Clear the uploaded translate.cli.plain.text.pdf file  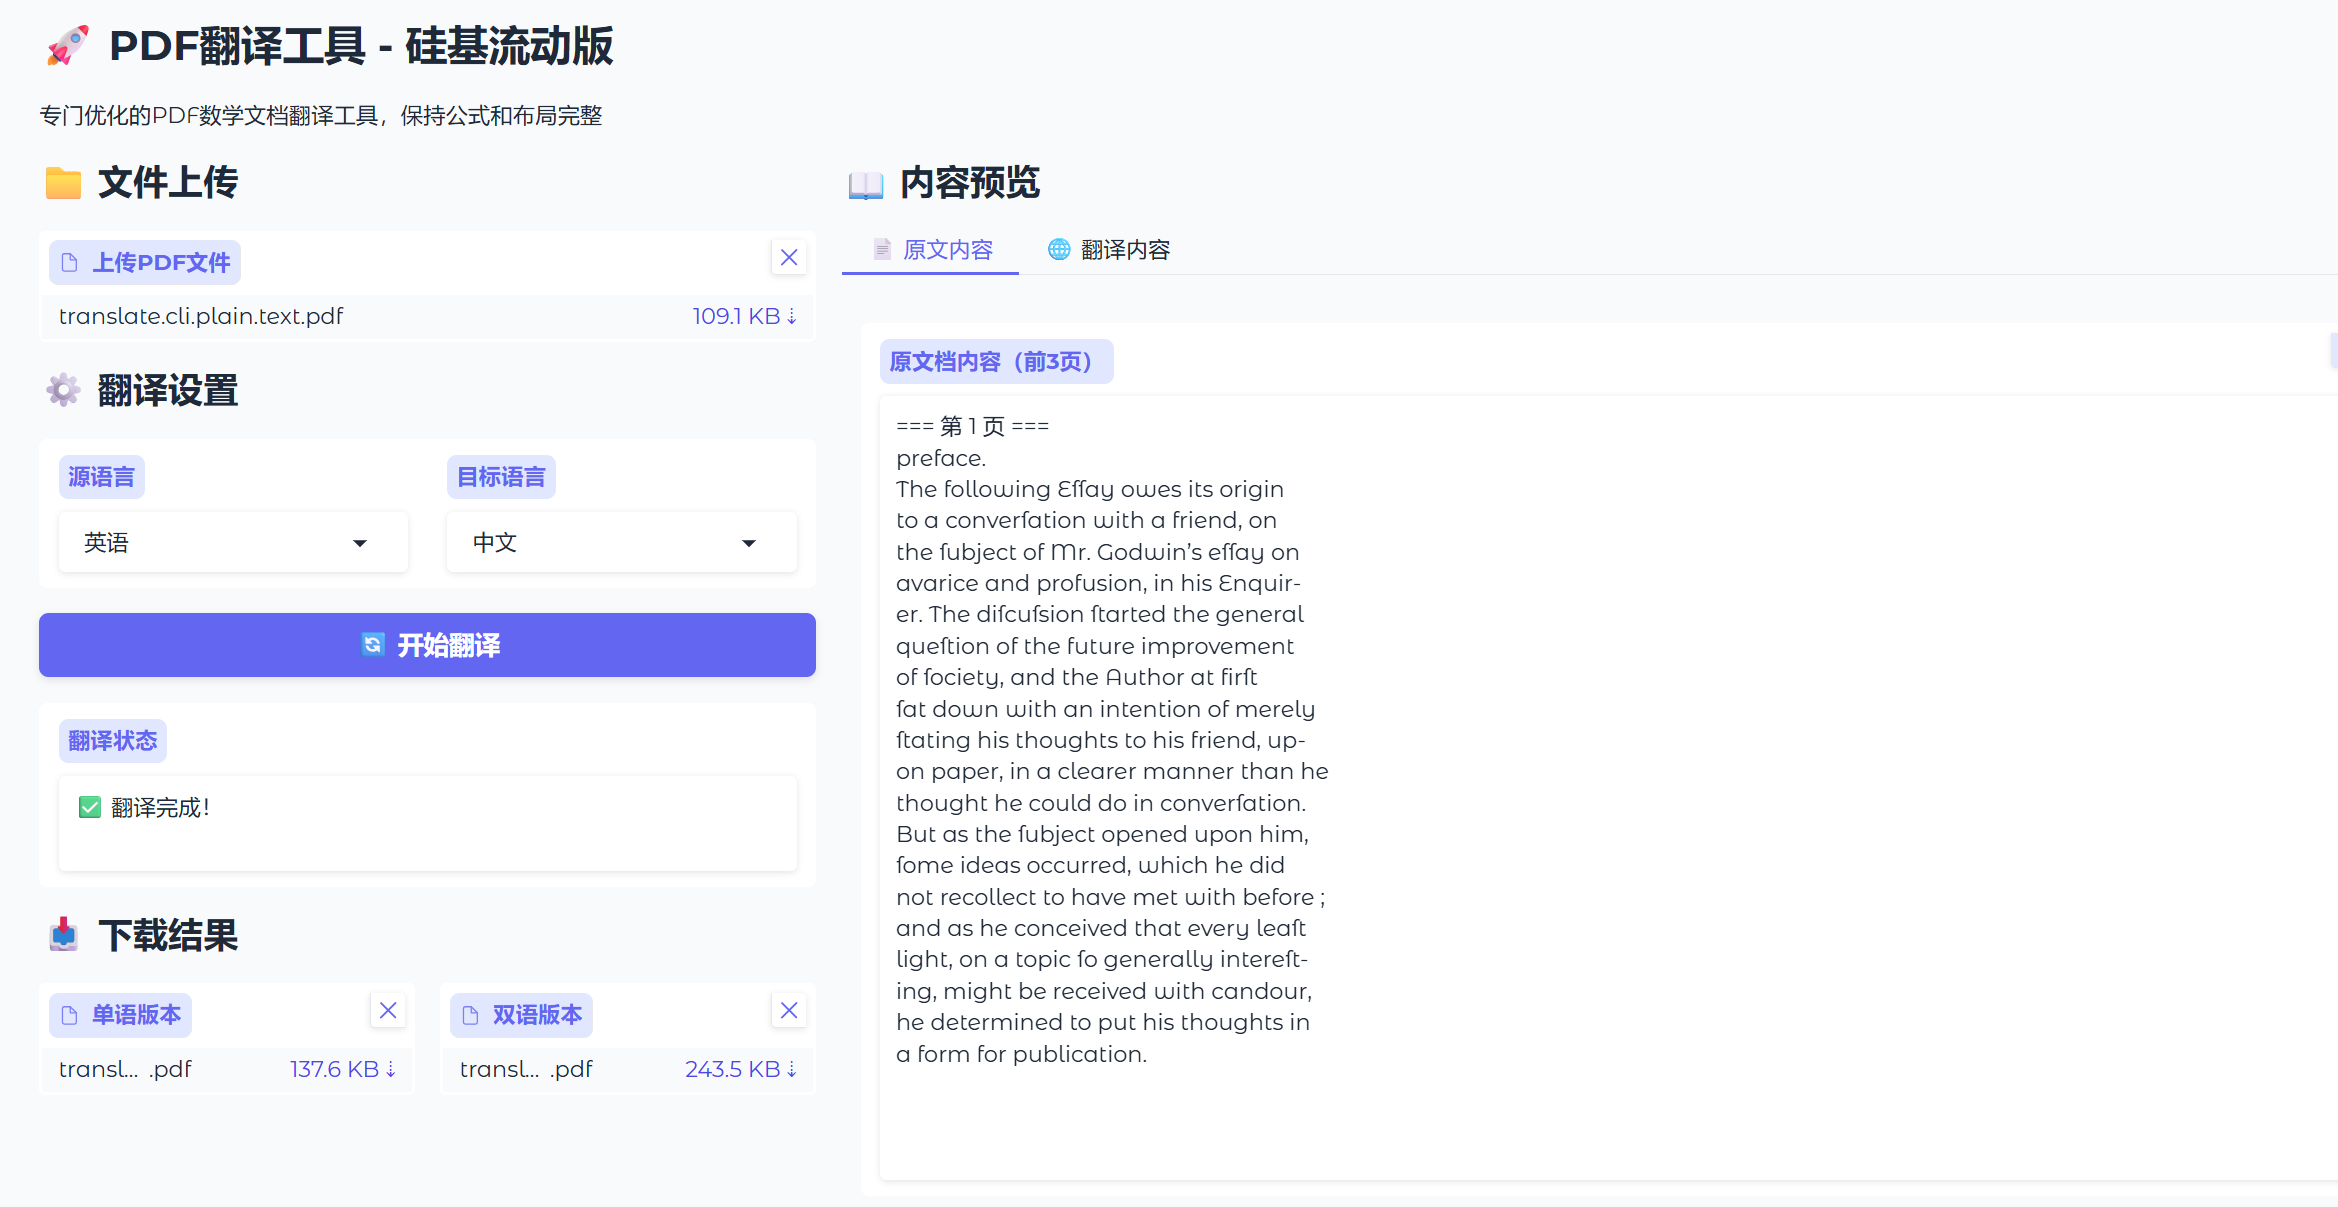(788, 257)
